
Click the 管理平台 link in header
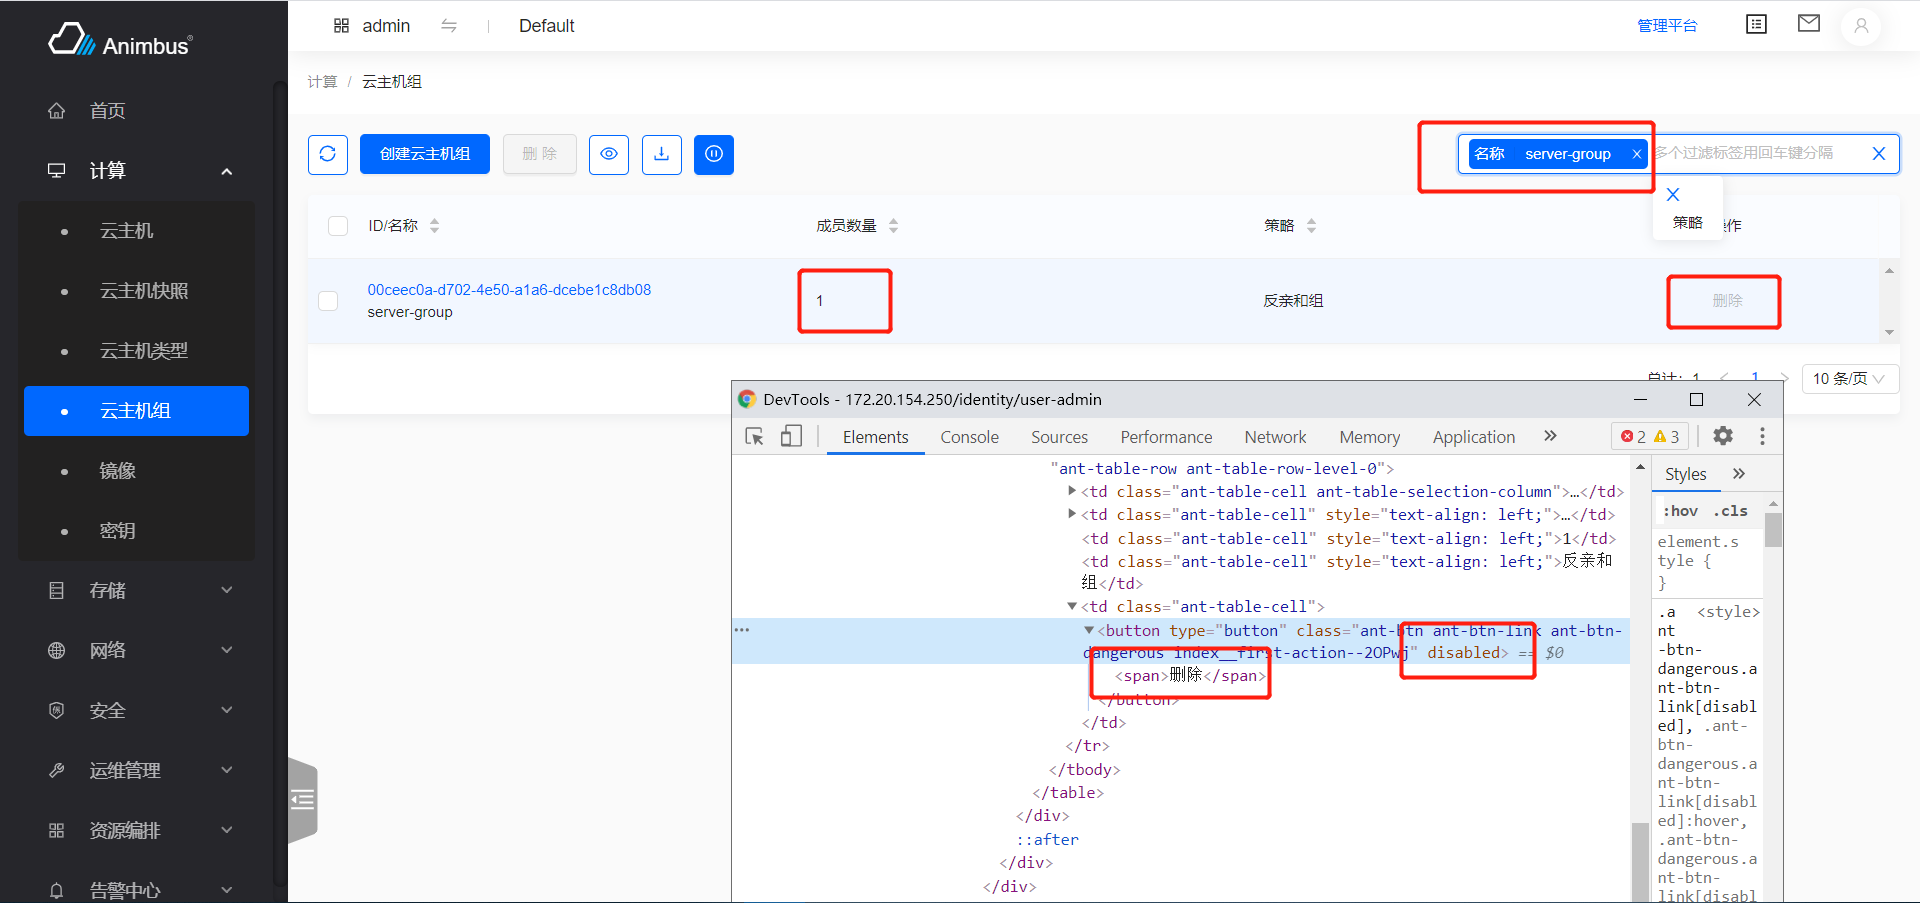point(1667,26)
